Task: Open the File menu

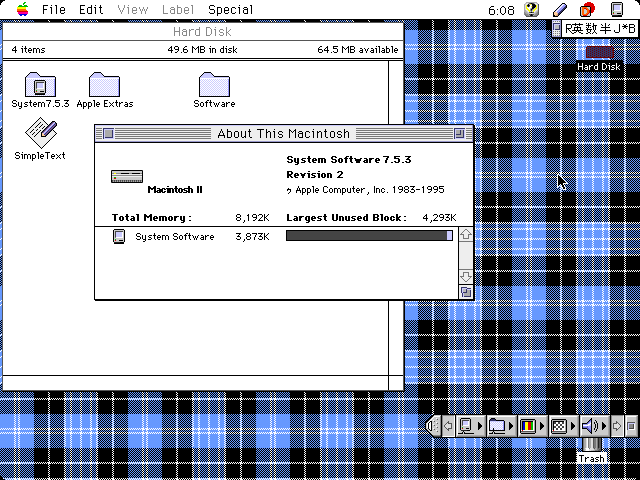Action: (54, 9)
